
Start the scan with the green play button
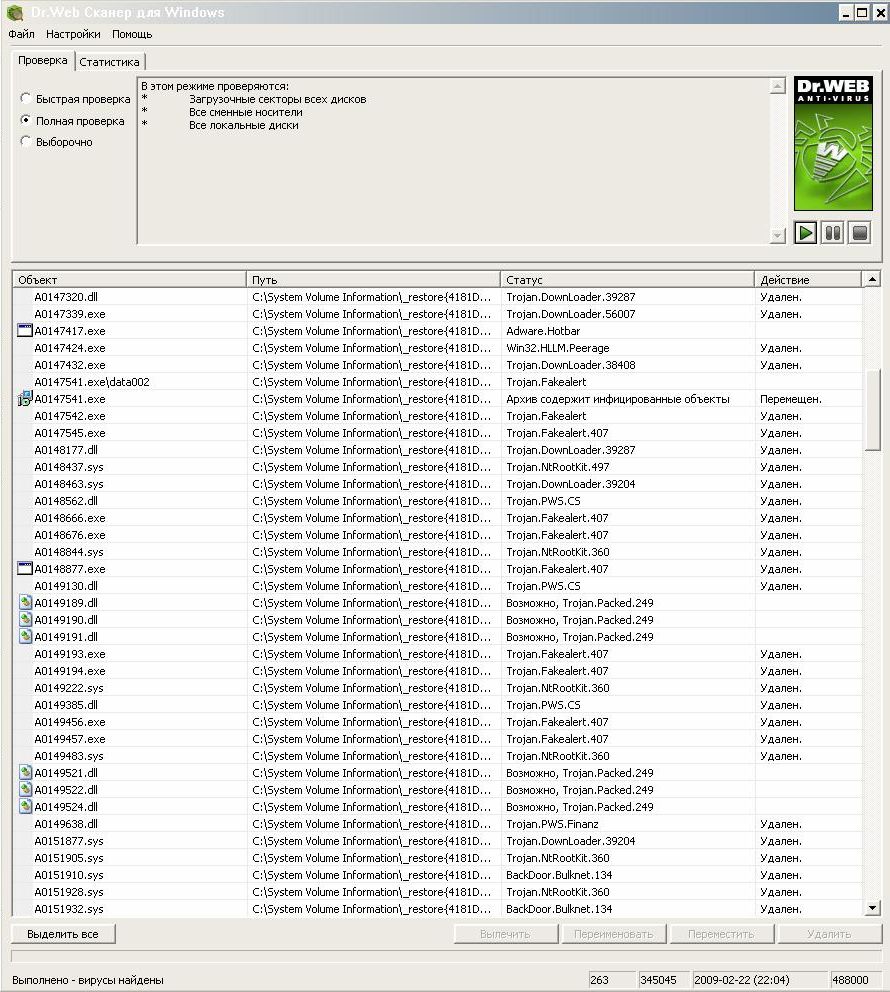[806, 233]
